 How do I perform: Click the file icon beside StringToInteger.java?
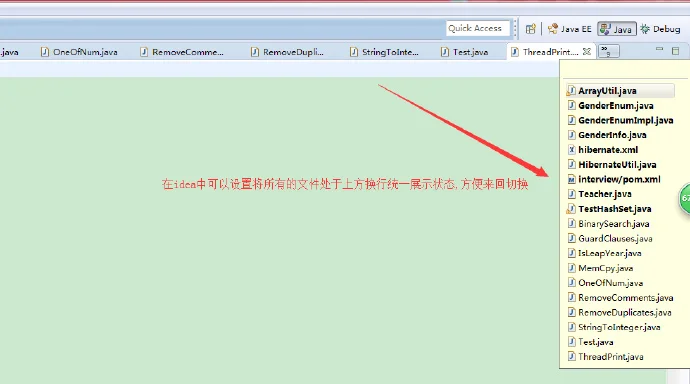coord(571,327)
